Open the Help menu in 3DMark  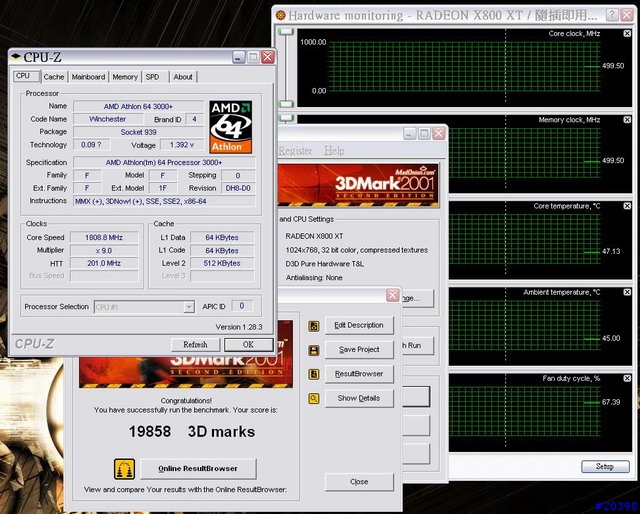tap(334, 151)
